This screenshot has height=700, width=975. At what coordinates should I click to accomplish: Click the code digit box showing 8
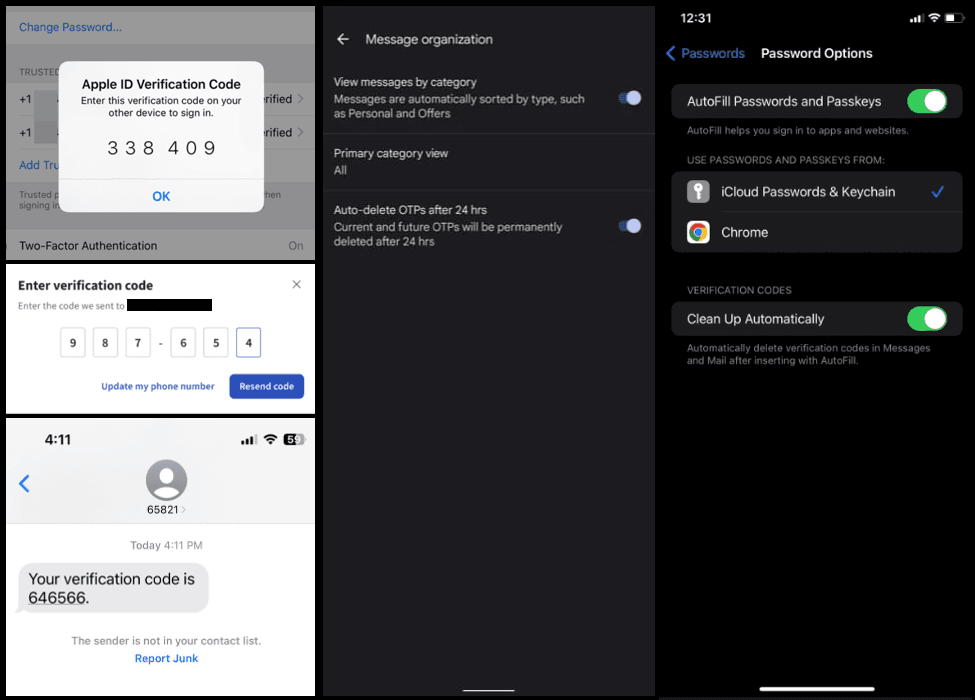[x=105, y=343]
